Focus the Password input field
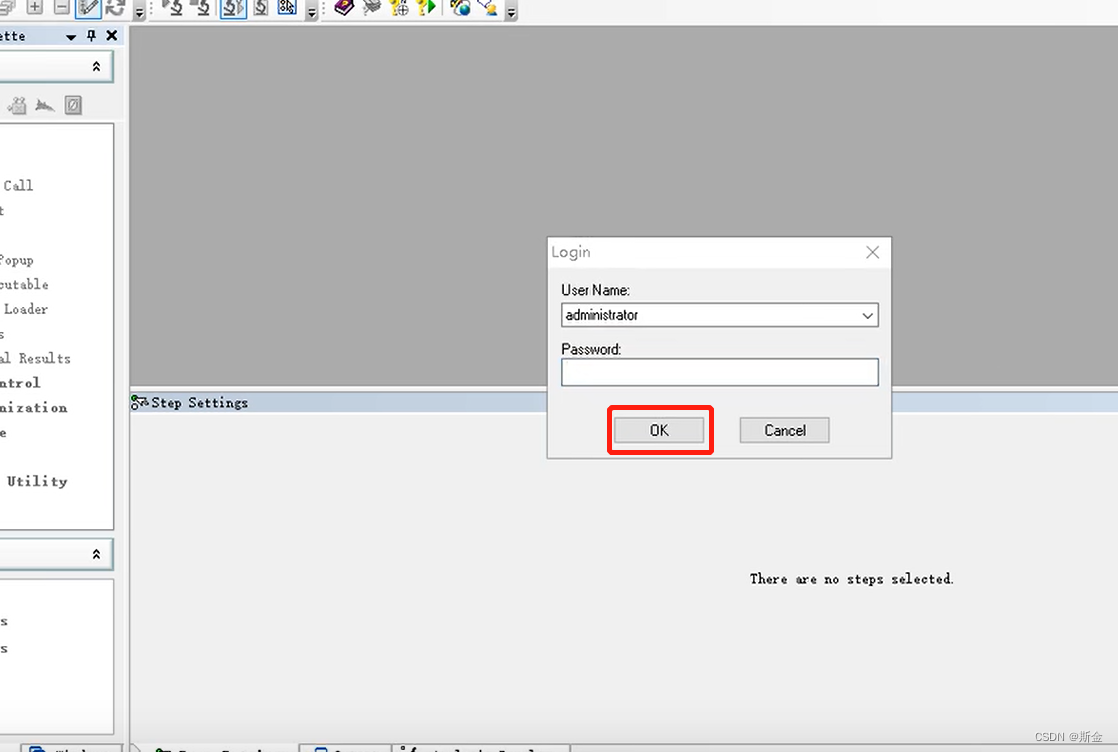This screenshot has width=1118, height=752. 719,372
